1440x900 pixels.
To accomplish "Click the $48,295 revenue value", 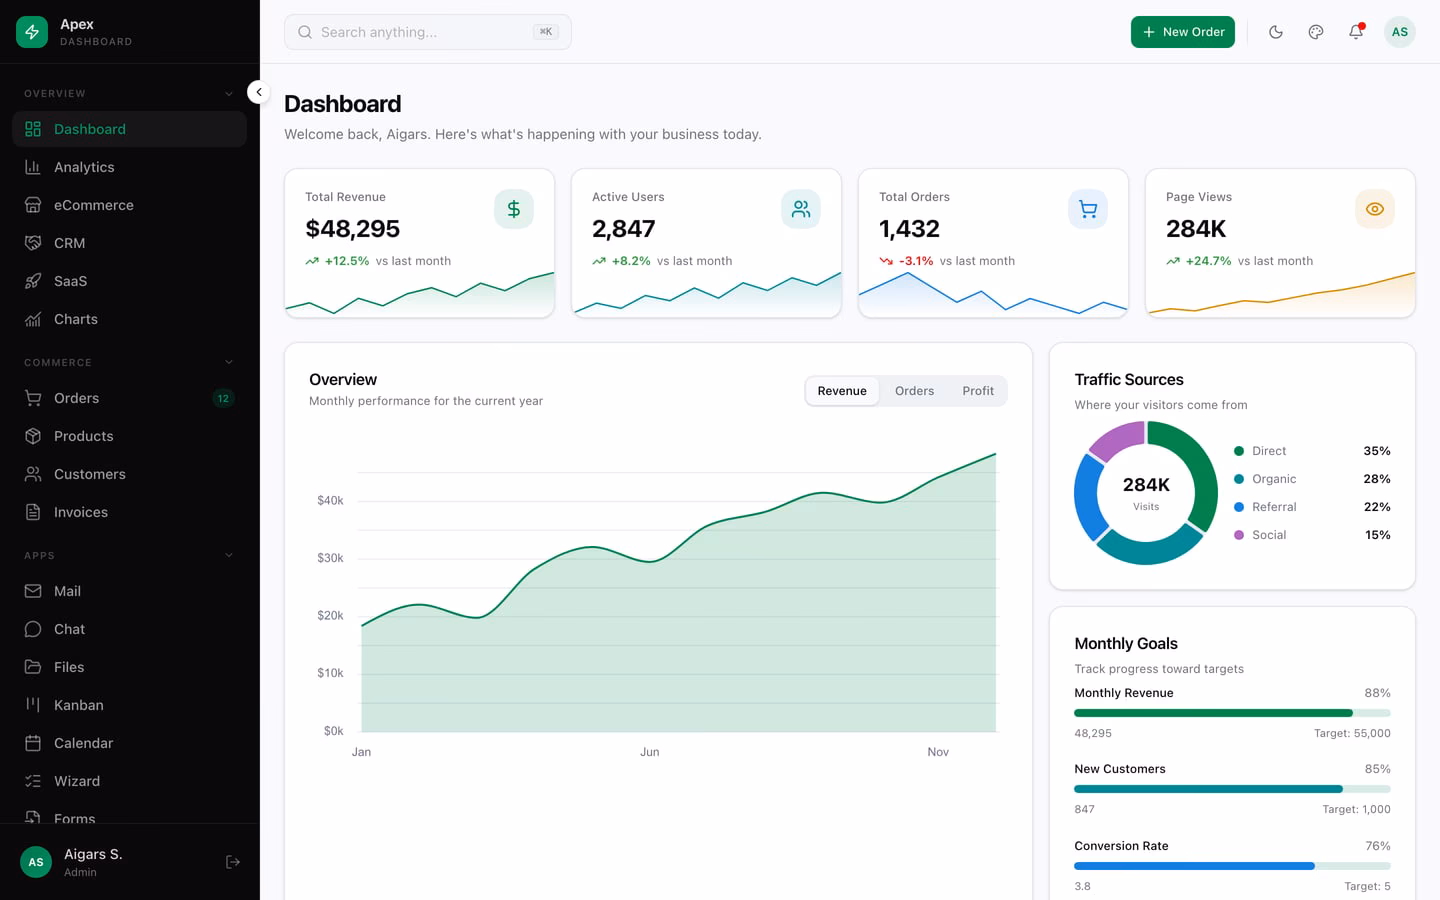I will pos(352,229).
